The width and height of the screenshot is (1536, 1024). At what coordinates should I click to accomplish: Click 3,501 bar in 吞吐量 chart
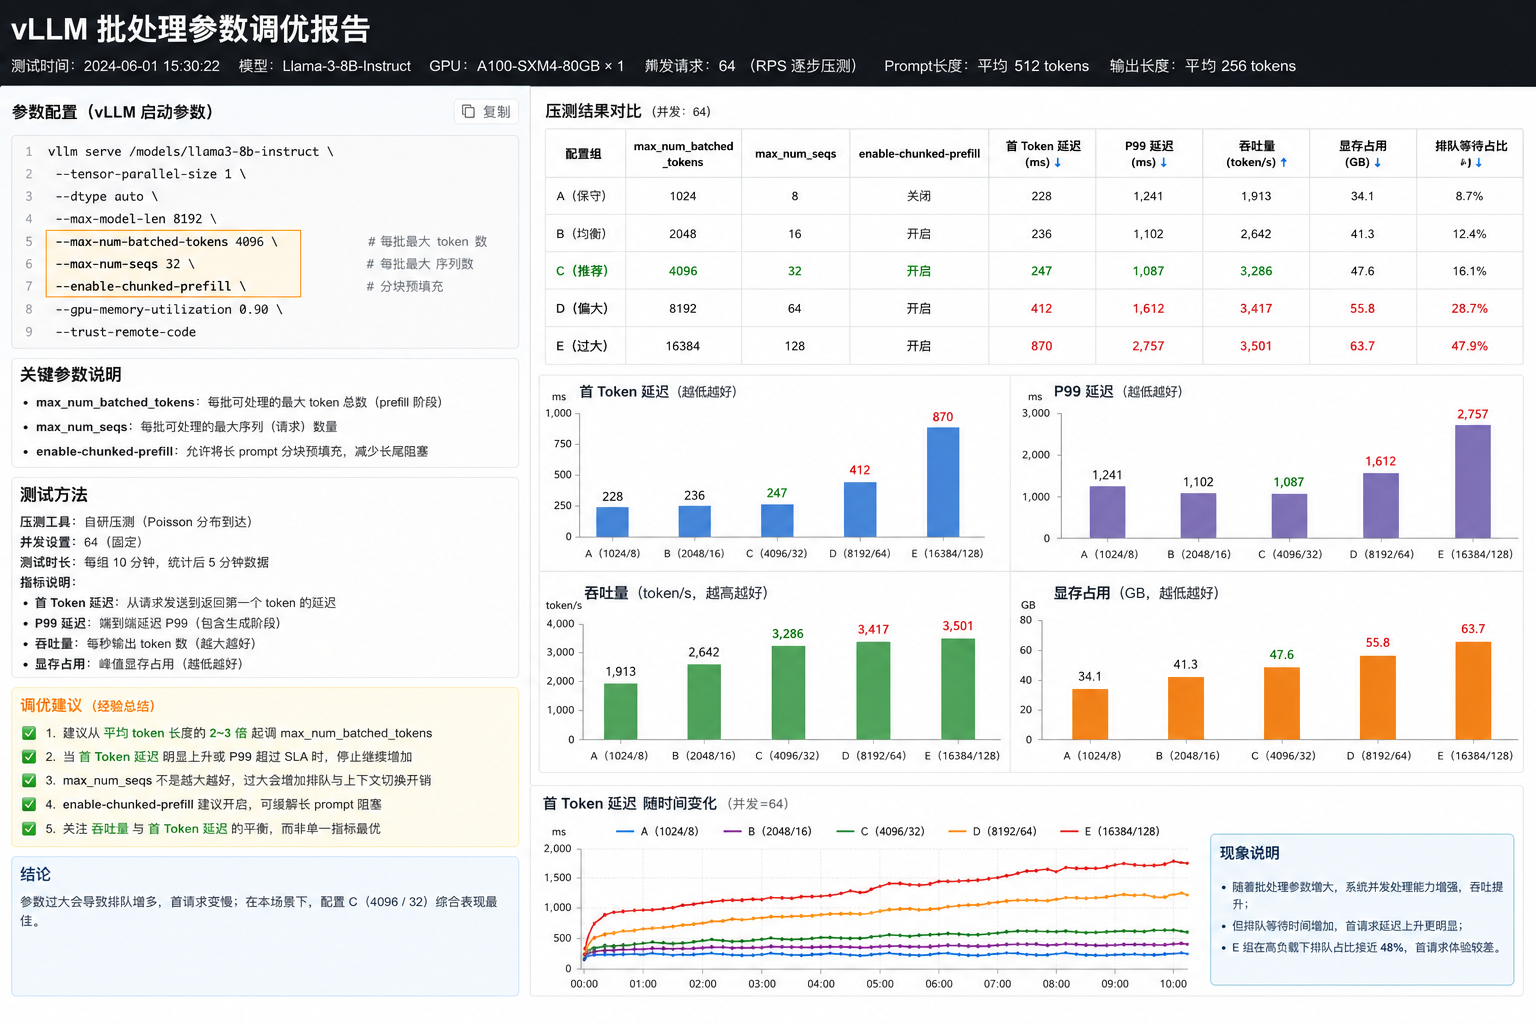click(x=958, y=689)
